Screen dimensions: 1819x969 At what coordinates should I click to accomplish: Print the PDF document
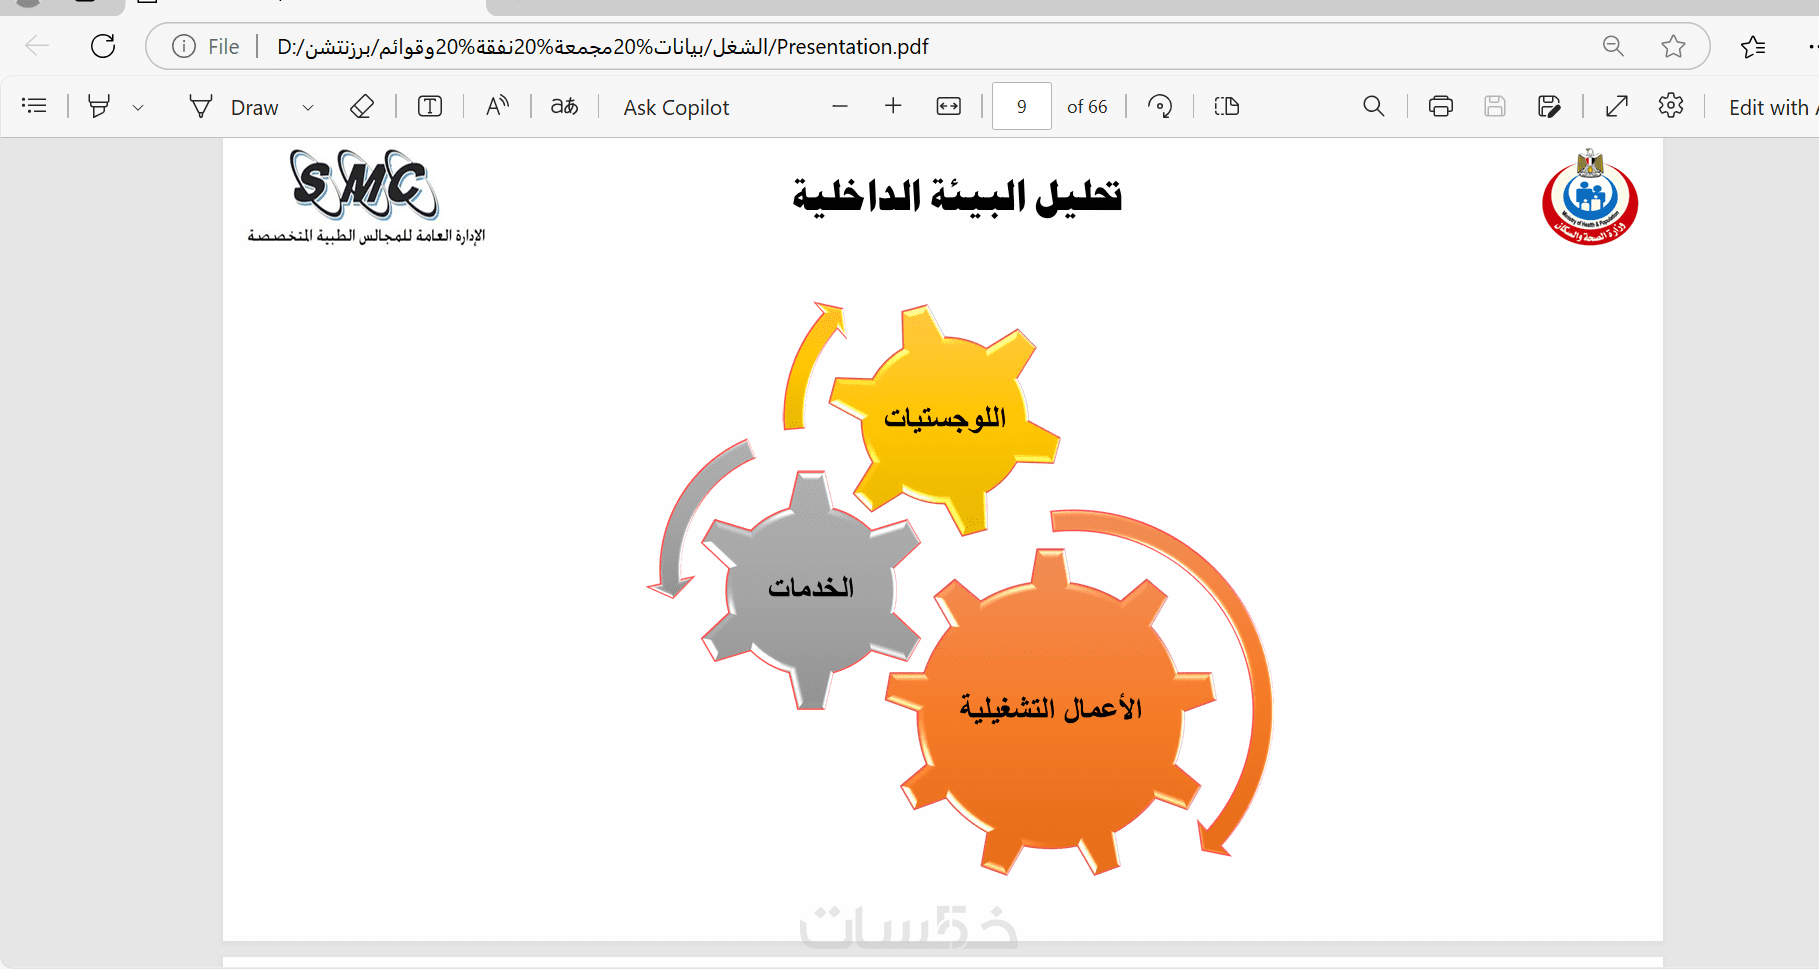[x=1441, y=106]
